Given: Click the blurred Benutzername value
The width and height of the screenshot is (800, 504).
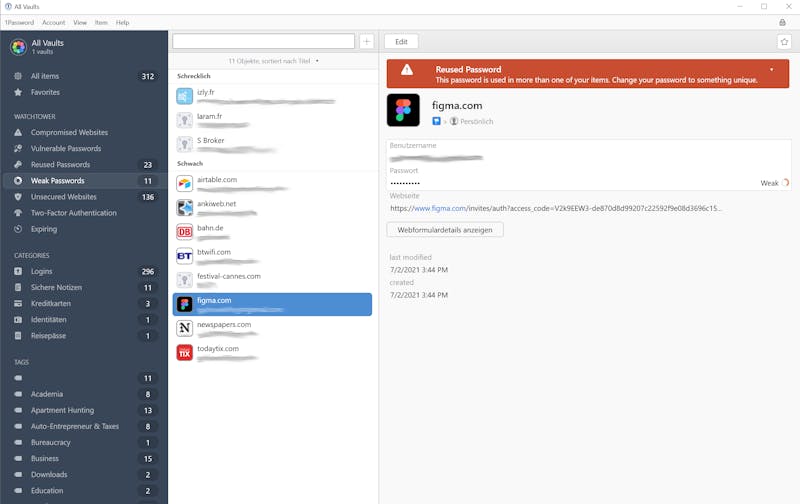Looking at the screenshot, I should point(436,158).
